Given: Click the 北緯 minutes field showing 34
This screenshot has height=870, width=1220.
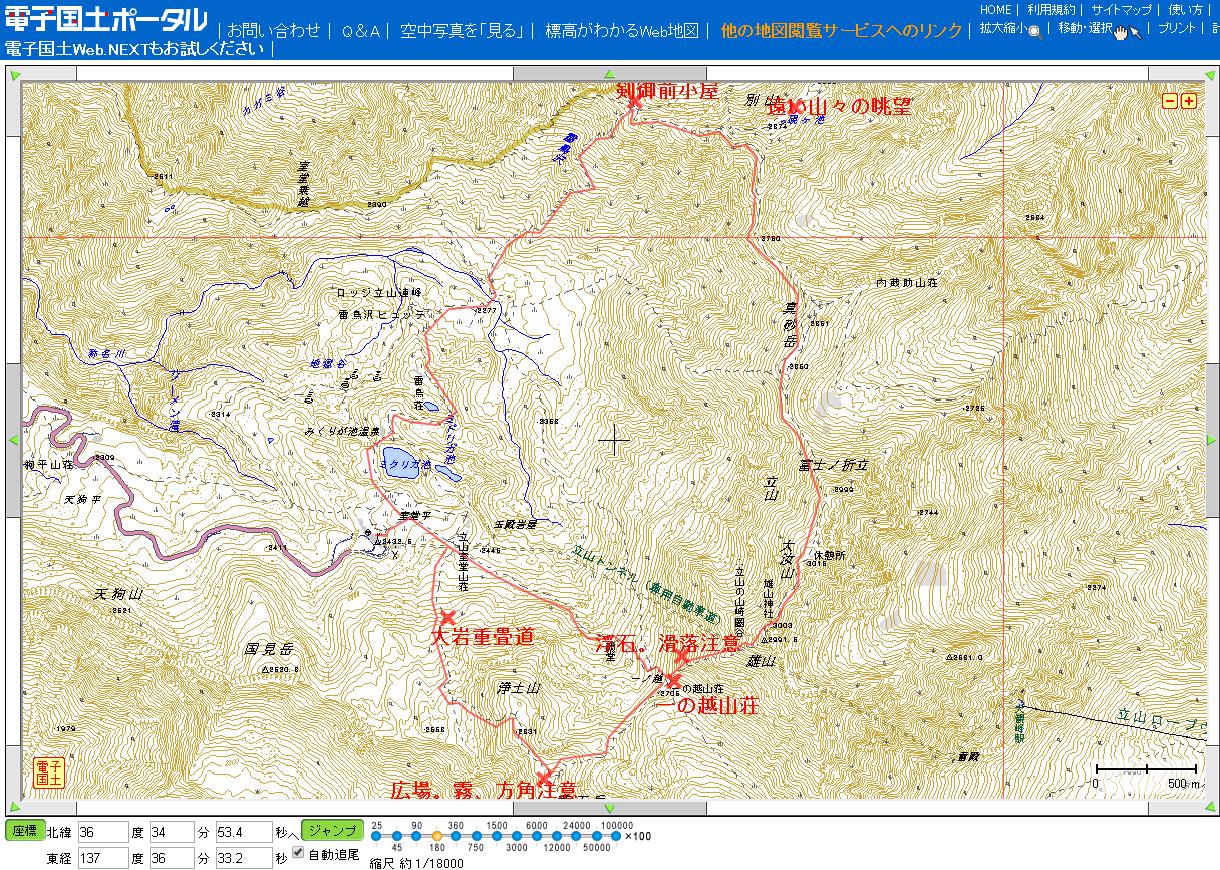Looking at the screenshot, I should 171,832.
